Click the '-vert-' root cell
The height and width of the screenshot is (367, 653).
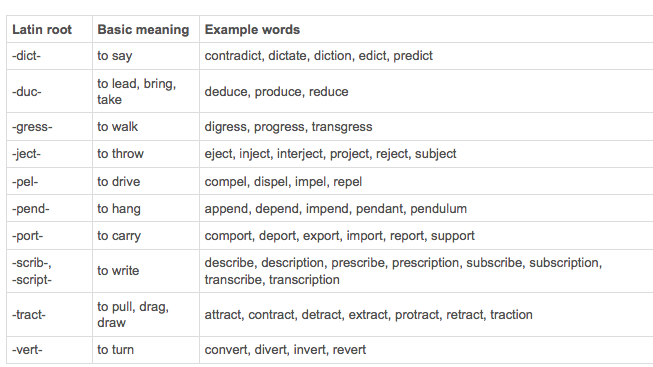[x=49, y=350]
